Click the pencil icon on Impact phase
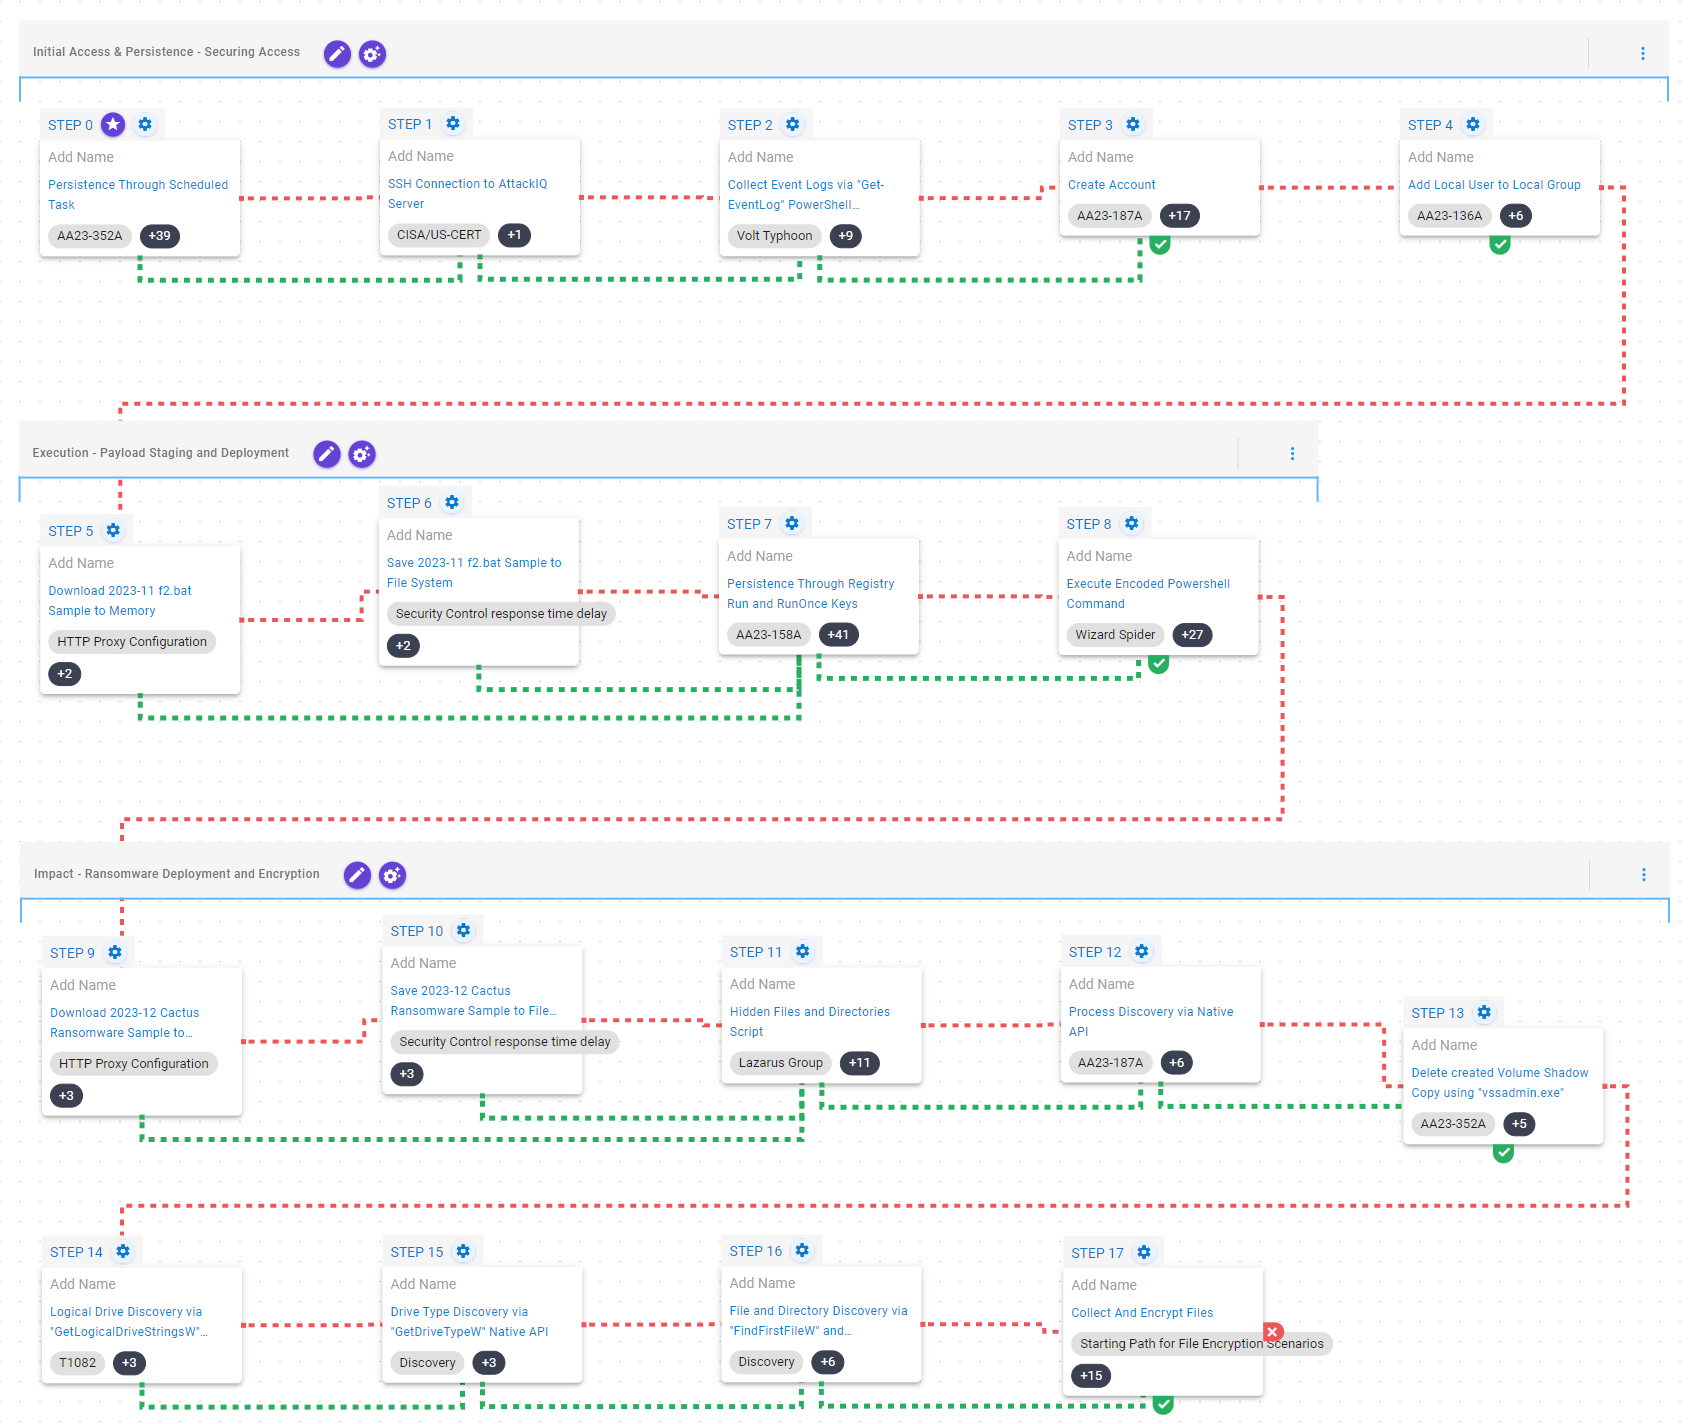 (x=357, y=876)
